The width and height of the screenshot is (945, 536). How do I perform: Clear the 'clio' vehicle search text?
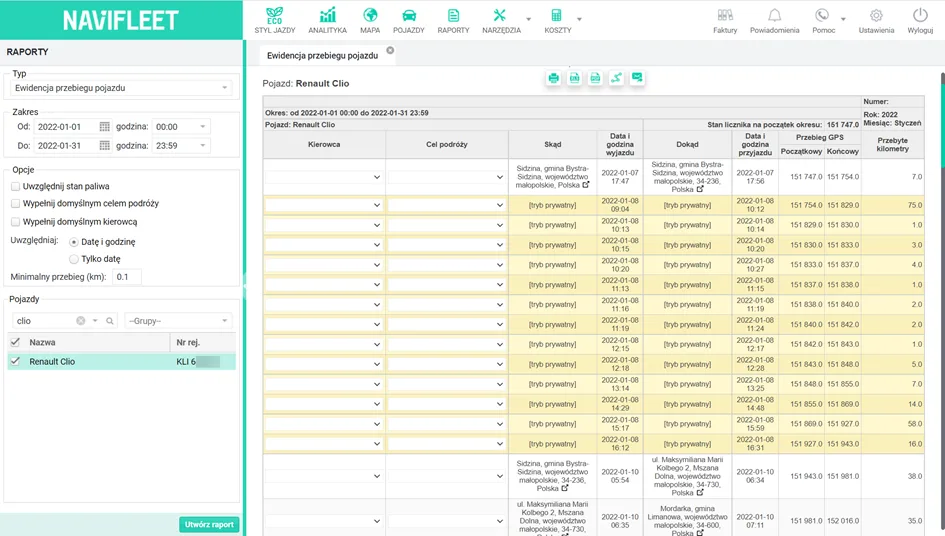tap(81, 321)
